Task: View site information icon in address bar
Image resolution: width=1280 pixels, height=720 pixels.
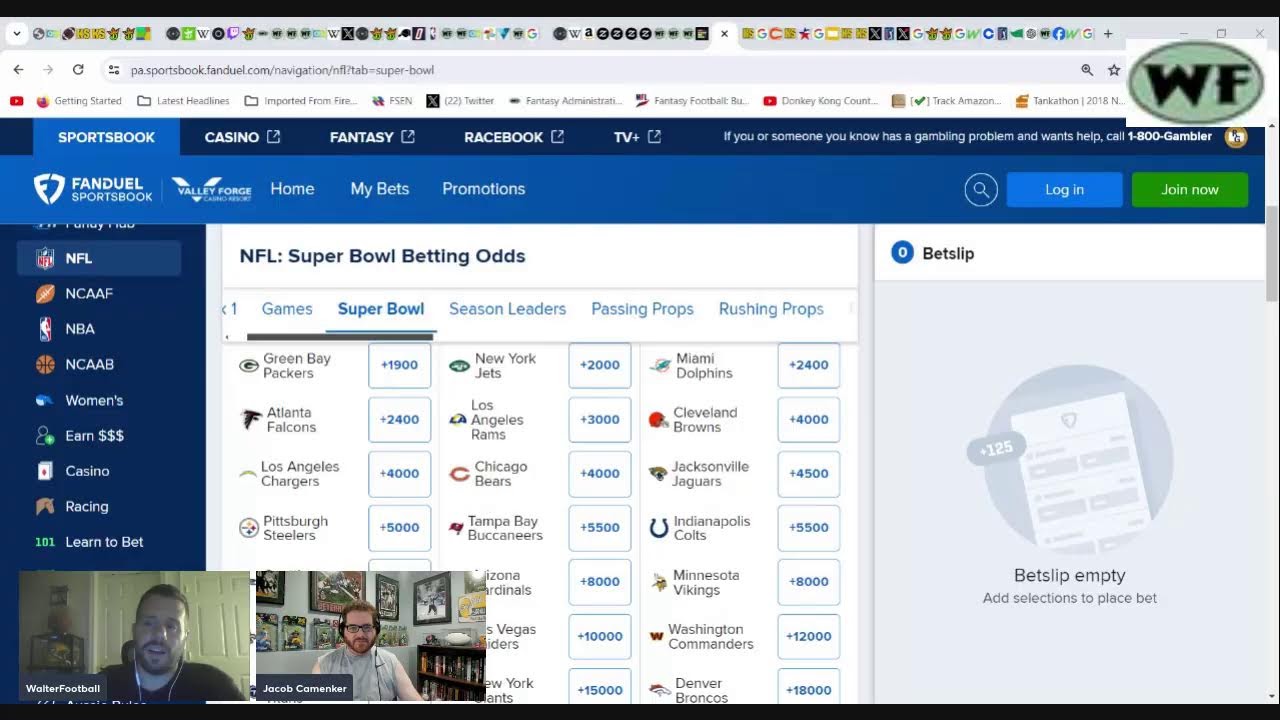Action: click(x=113, y=70)
